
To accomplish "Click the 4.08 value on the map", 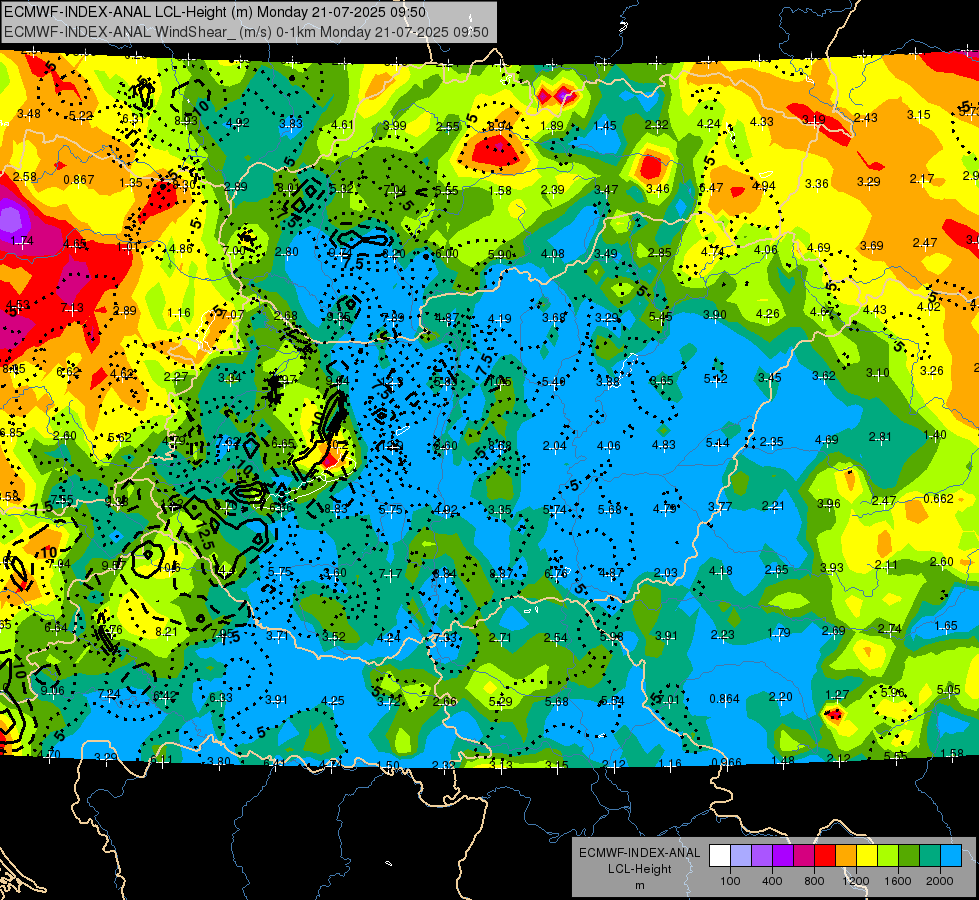I will (553, 254).
